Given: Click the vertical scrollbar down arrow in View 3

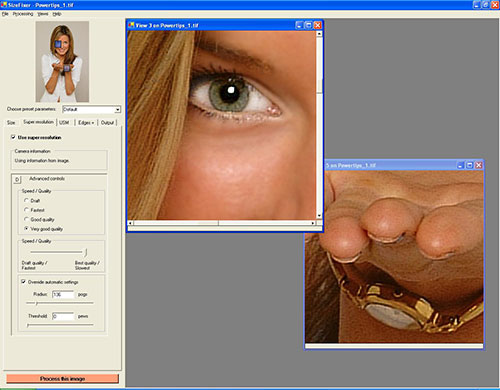Looking at the screenshot, I should 319,216.
